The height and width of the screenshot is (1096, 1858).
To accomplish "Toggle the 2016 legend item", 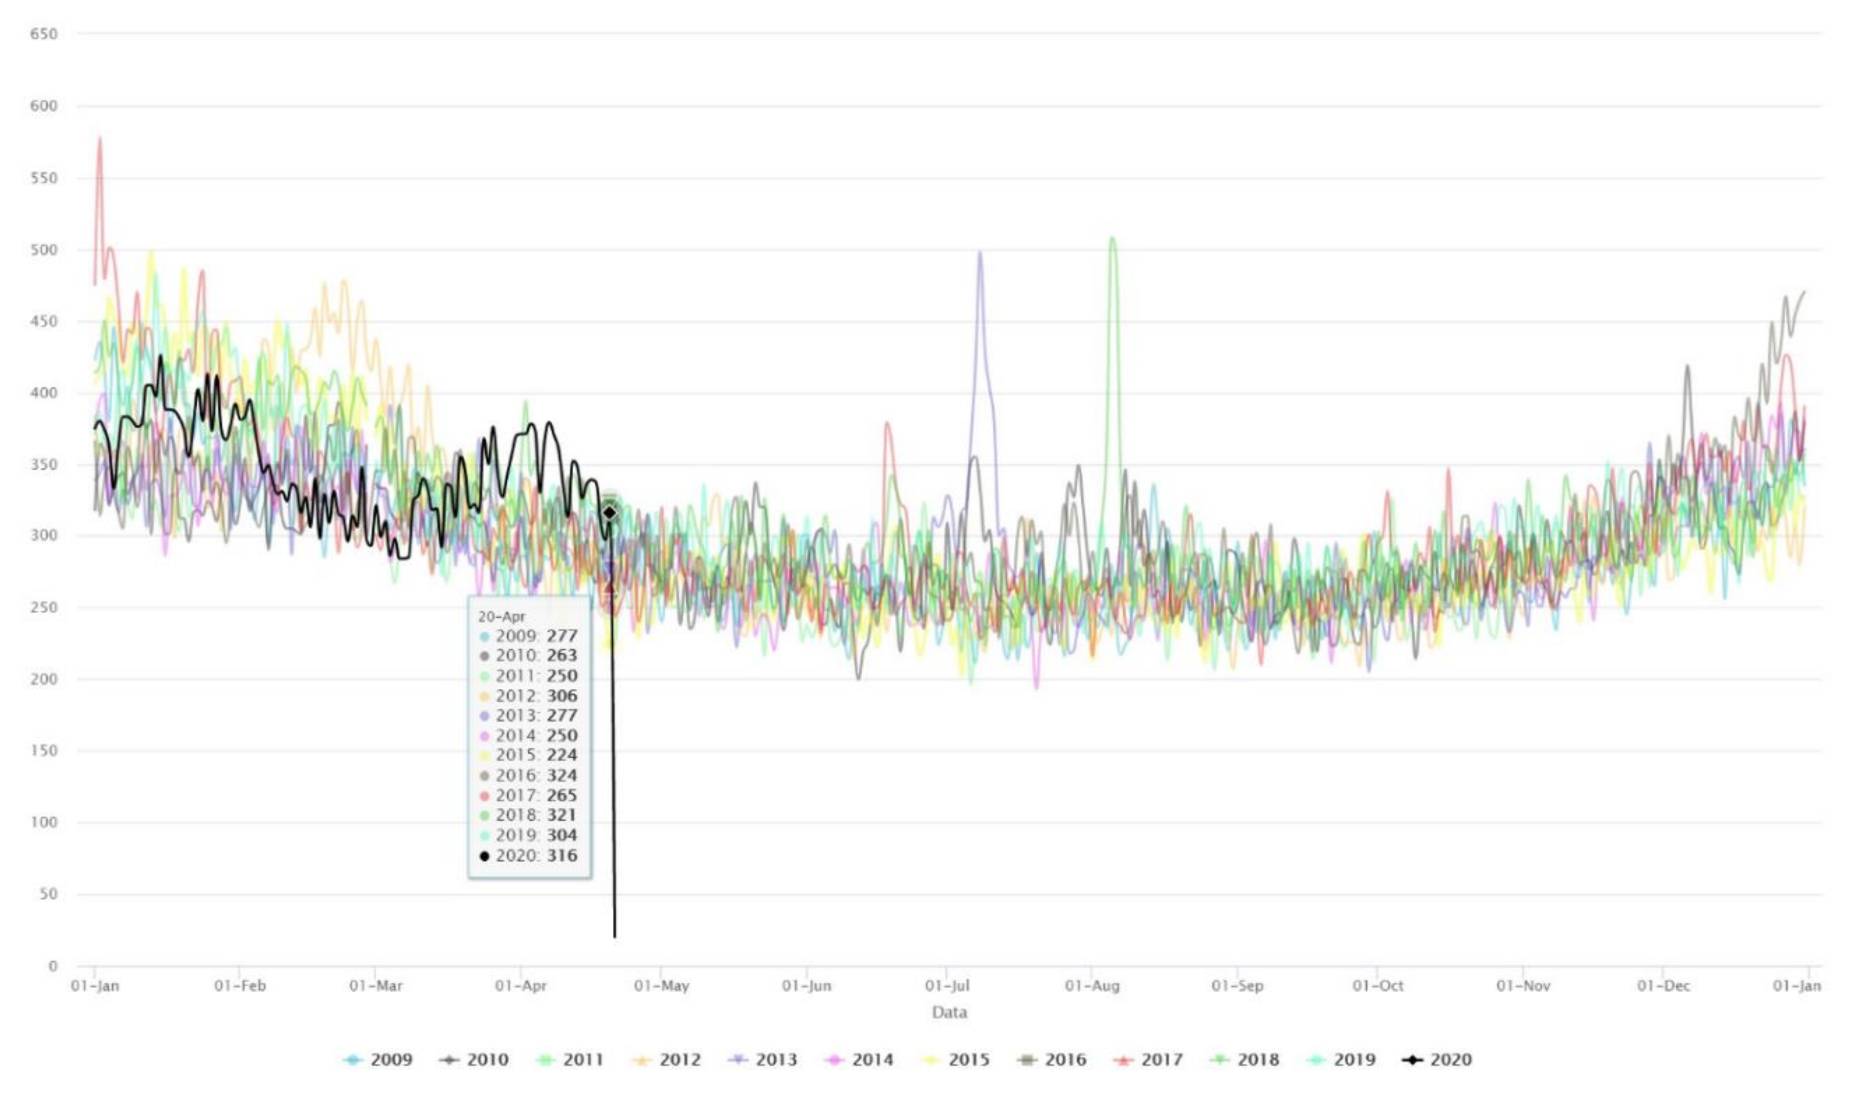I will pos(1052,1060).
